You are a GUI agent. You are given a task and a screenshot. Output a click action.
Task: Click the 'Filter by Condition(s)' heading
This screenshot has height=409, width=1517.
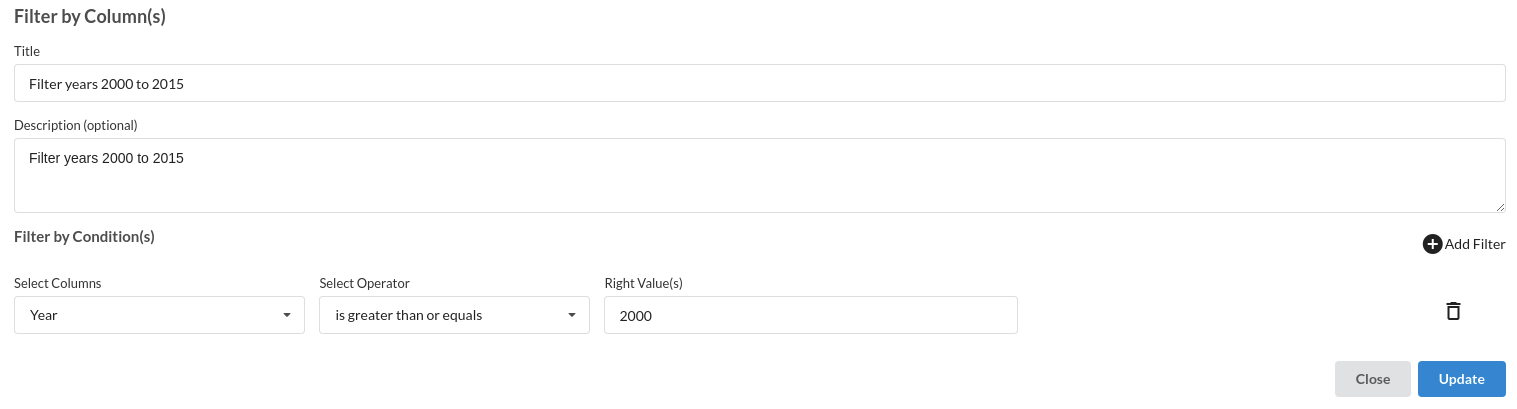pyautogui.click(x=84, y=237)
